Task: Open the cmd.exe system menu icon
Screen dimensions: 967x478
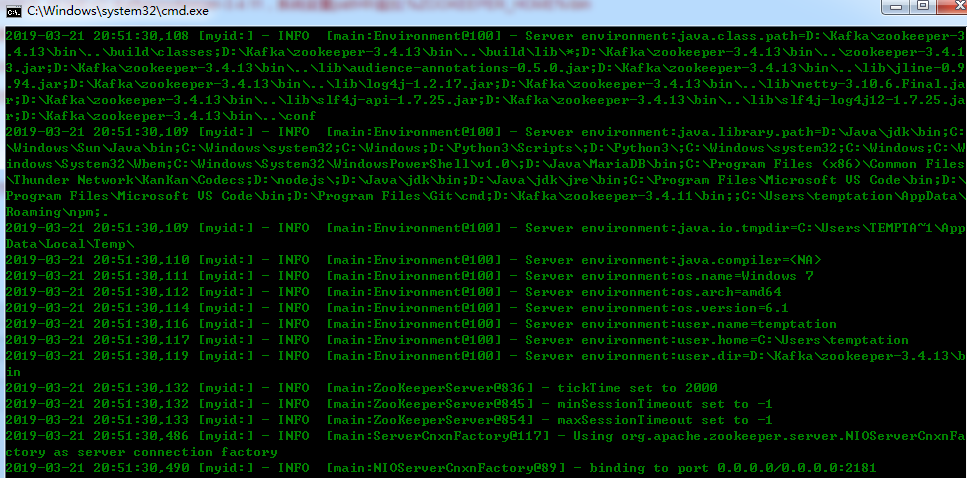Action: [14, 10]
